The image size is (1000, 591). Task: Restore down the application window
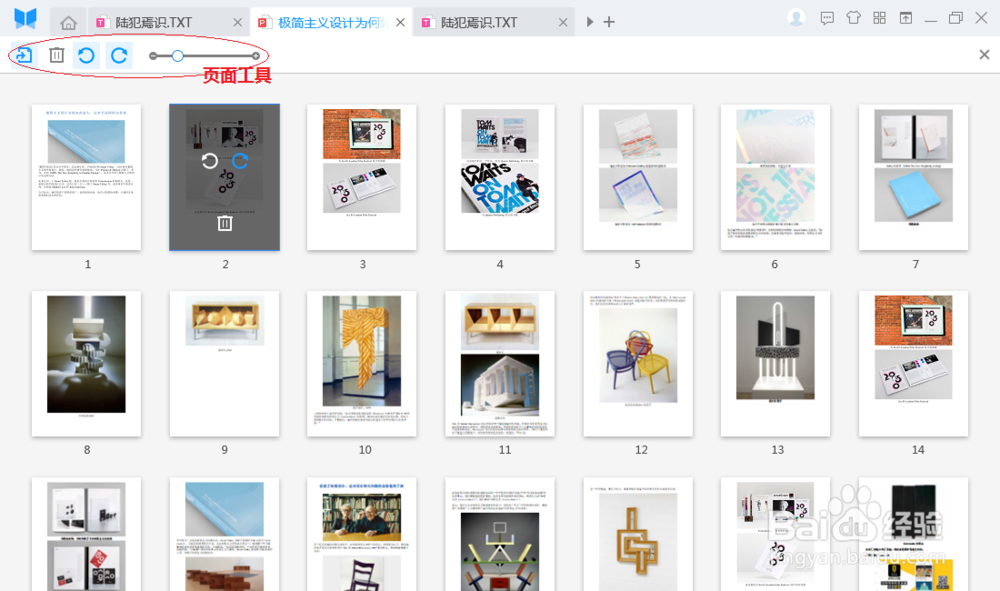click(955, 18)
